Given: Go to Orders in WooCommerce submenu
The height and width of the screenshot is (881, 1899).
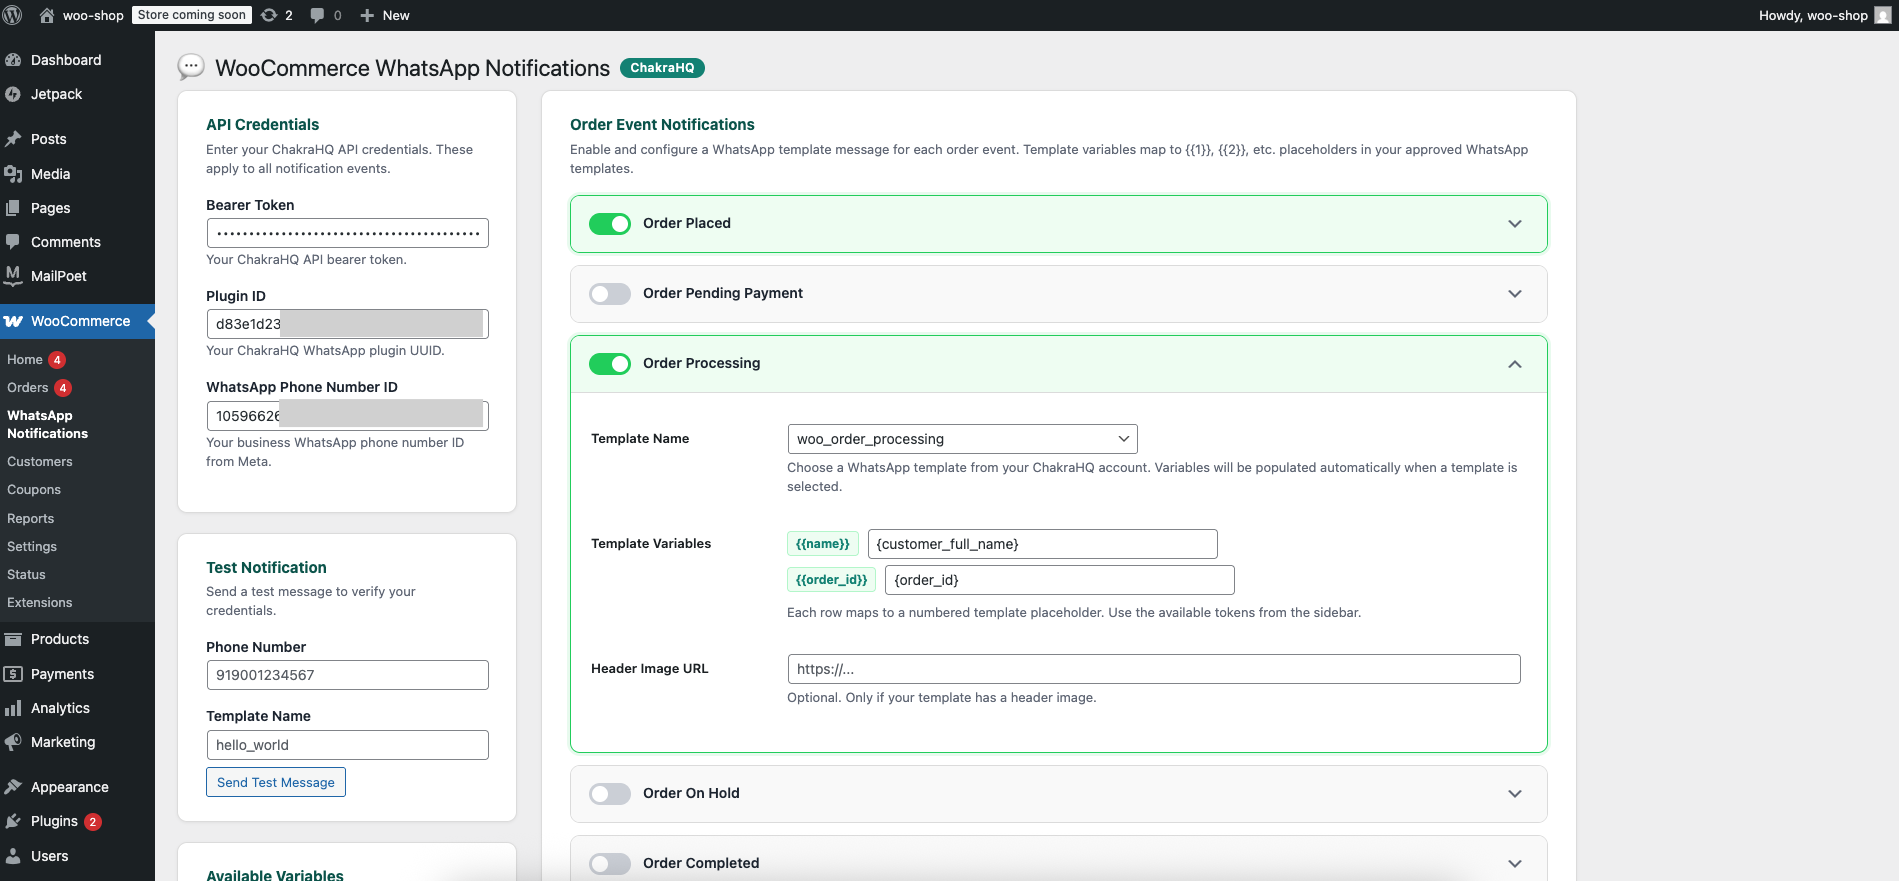Looking at the screenshot, I should 28,388.
